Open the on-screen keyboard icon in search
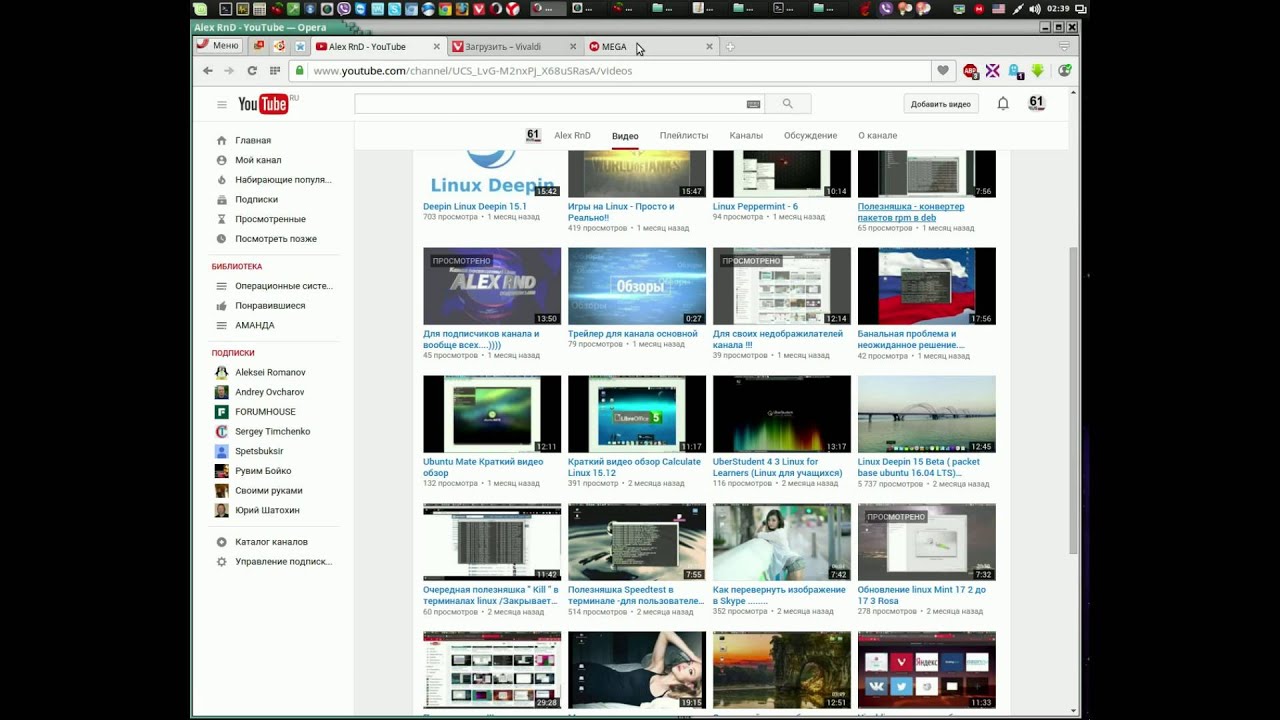Viewport: 1280px width, 720px height. [753, 104]
